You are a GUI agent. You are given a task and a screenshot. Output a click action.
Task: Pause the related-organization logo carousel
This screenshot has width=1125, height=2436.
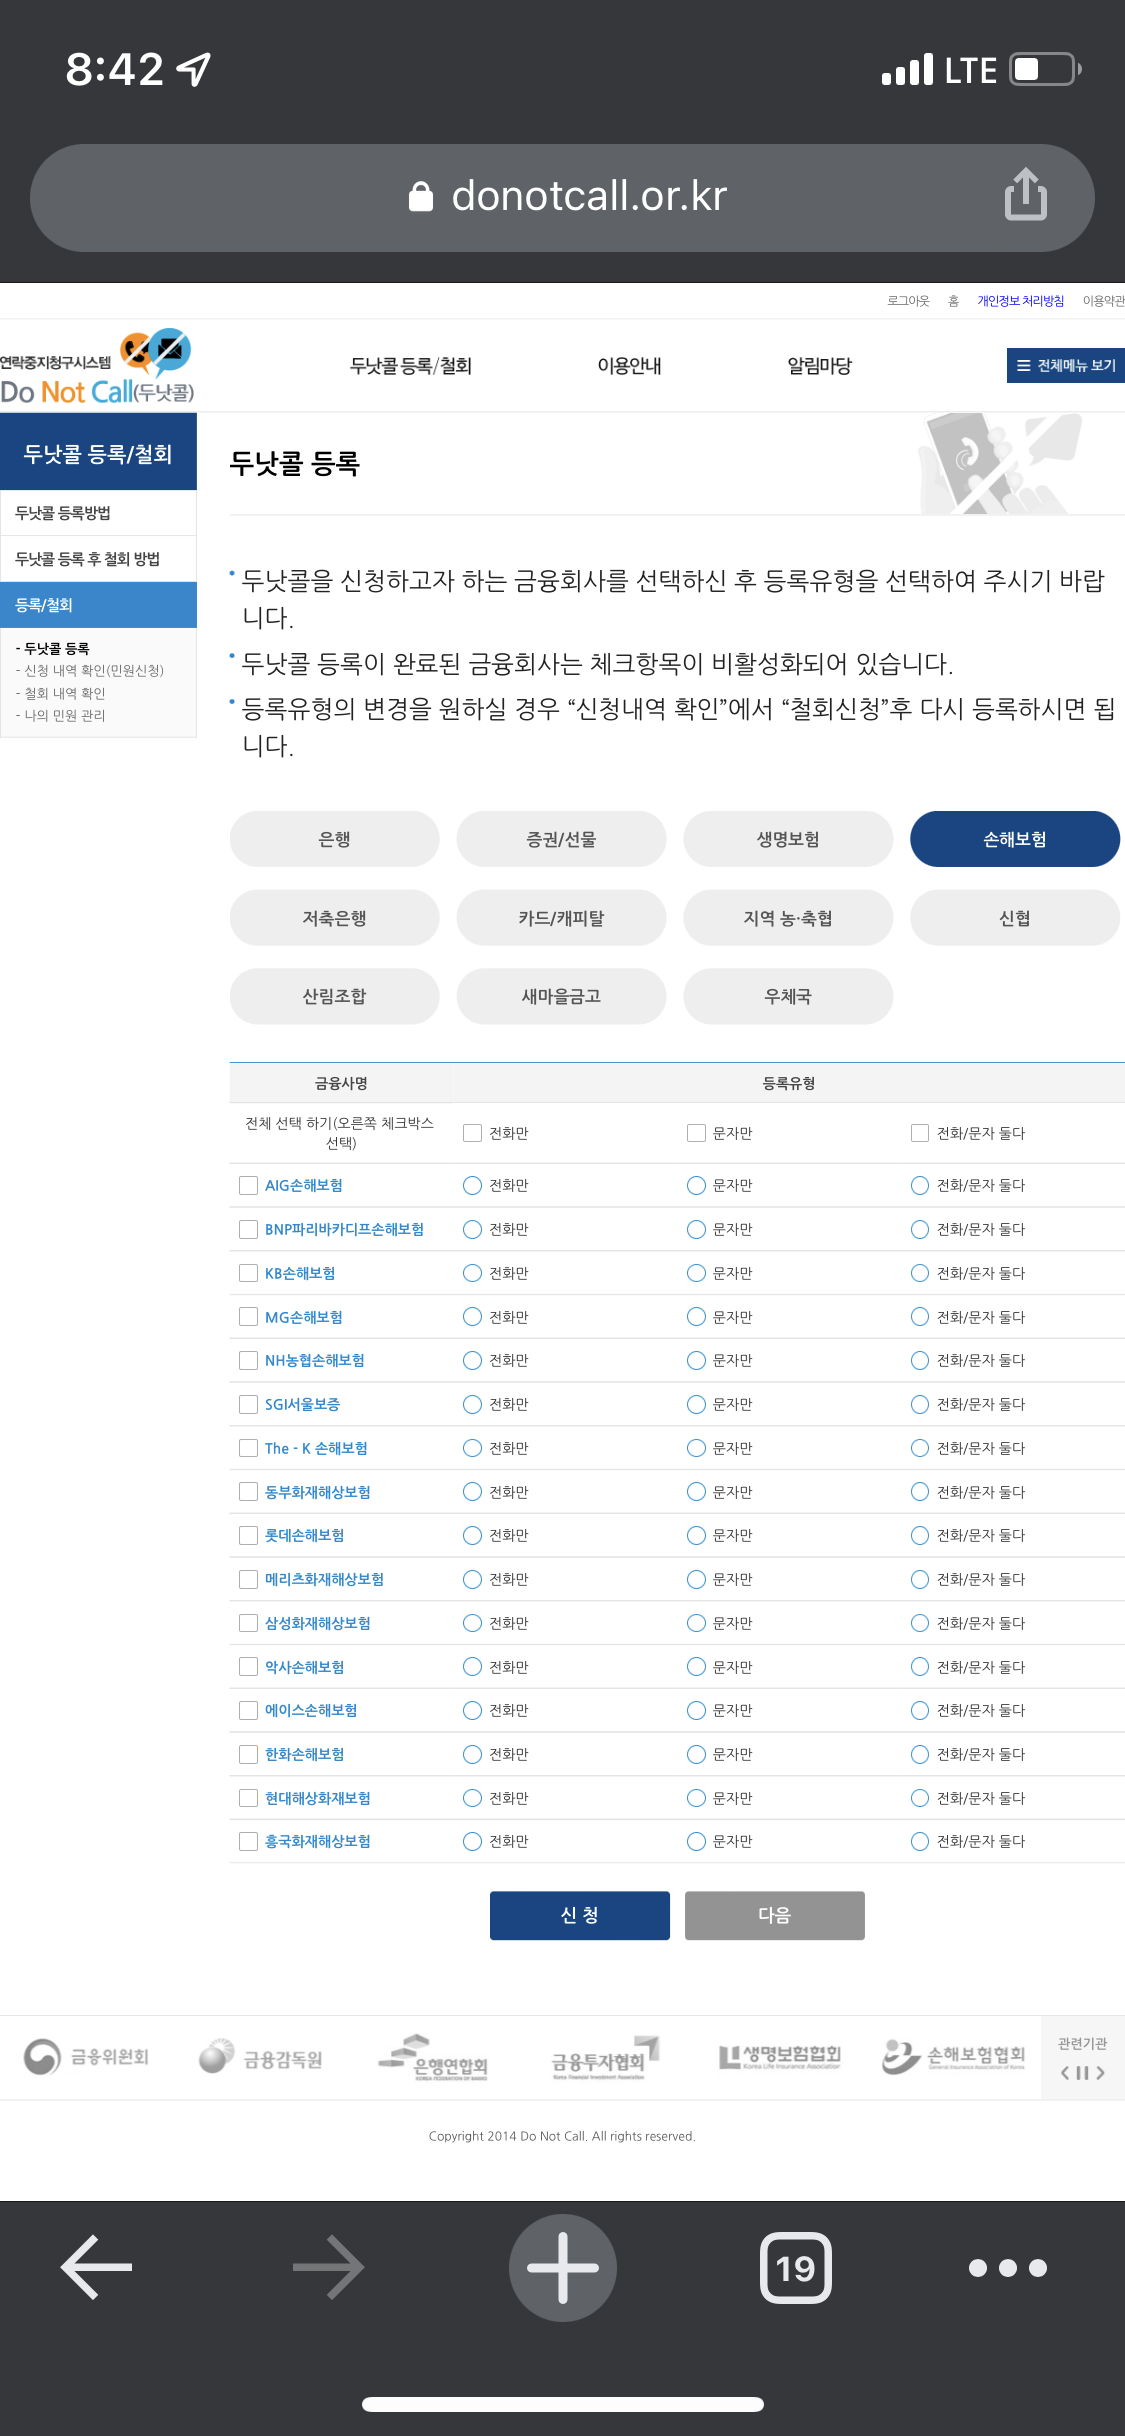pos(1082,2073)
